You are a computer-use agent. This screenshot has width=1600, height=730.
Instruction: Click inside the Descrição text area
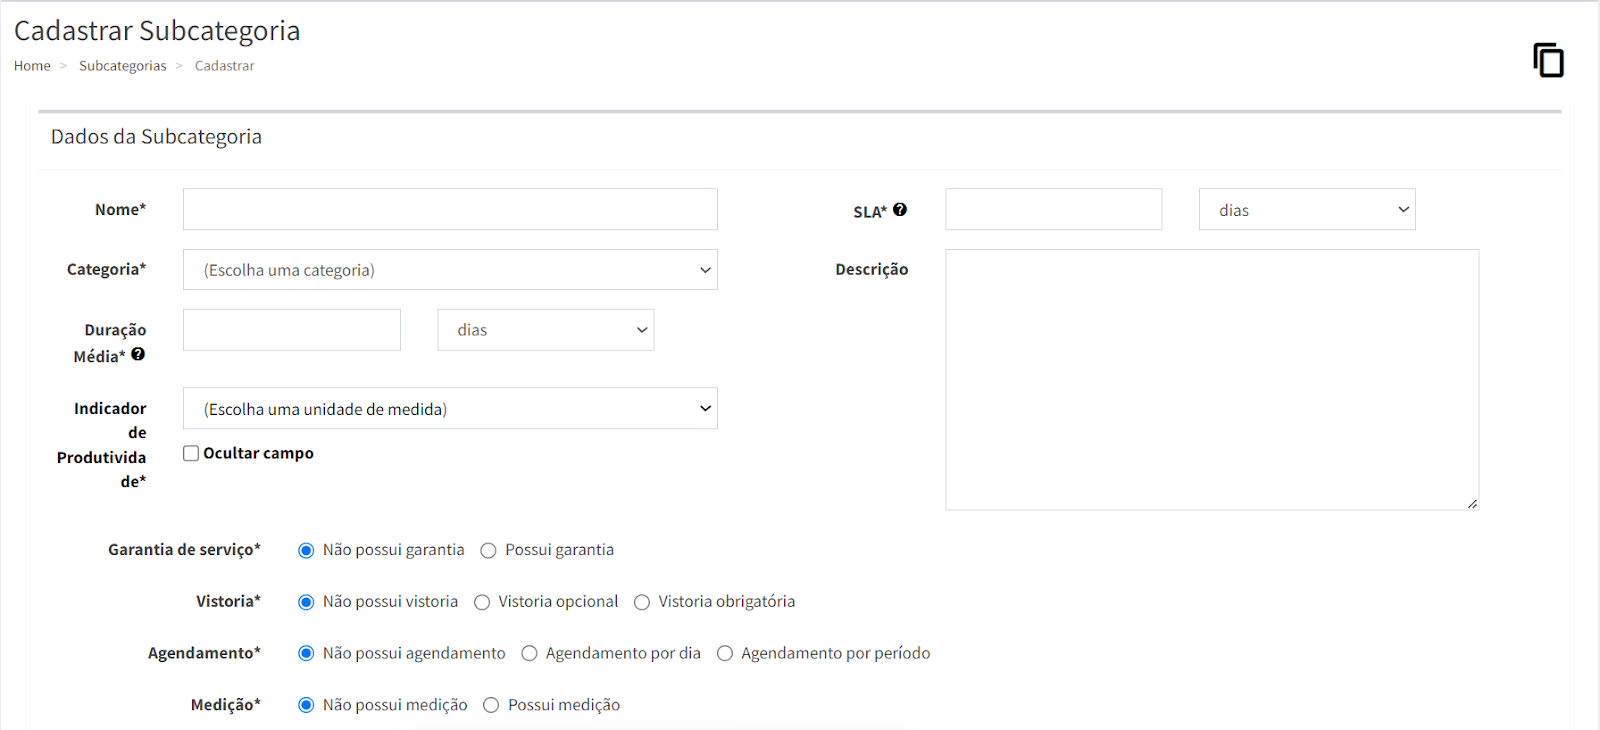(x=1212, y=380)
